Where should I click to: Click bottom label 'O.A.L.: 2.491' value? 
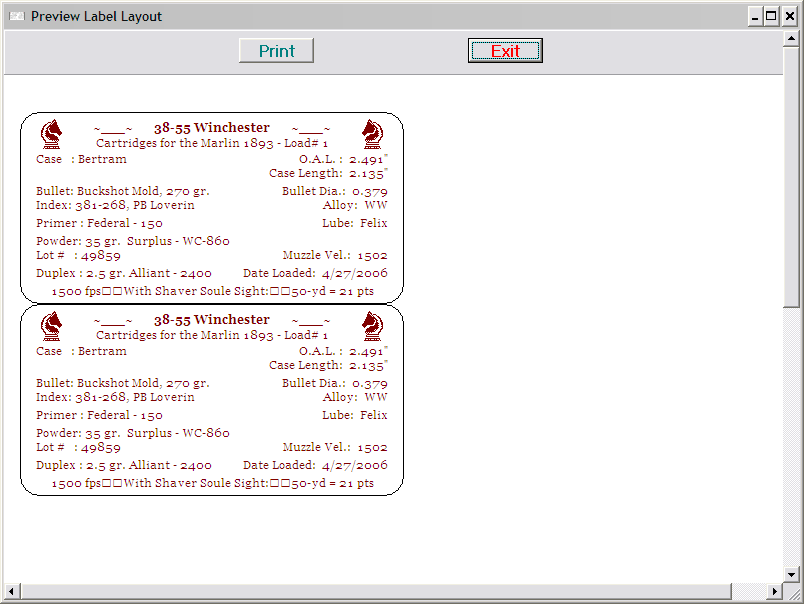pos(343,351)
